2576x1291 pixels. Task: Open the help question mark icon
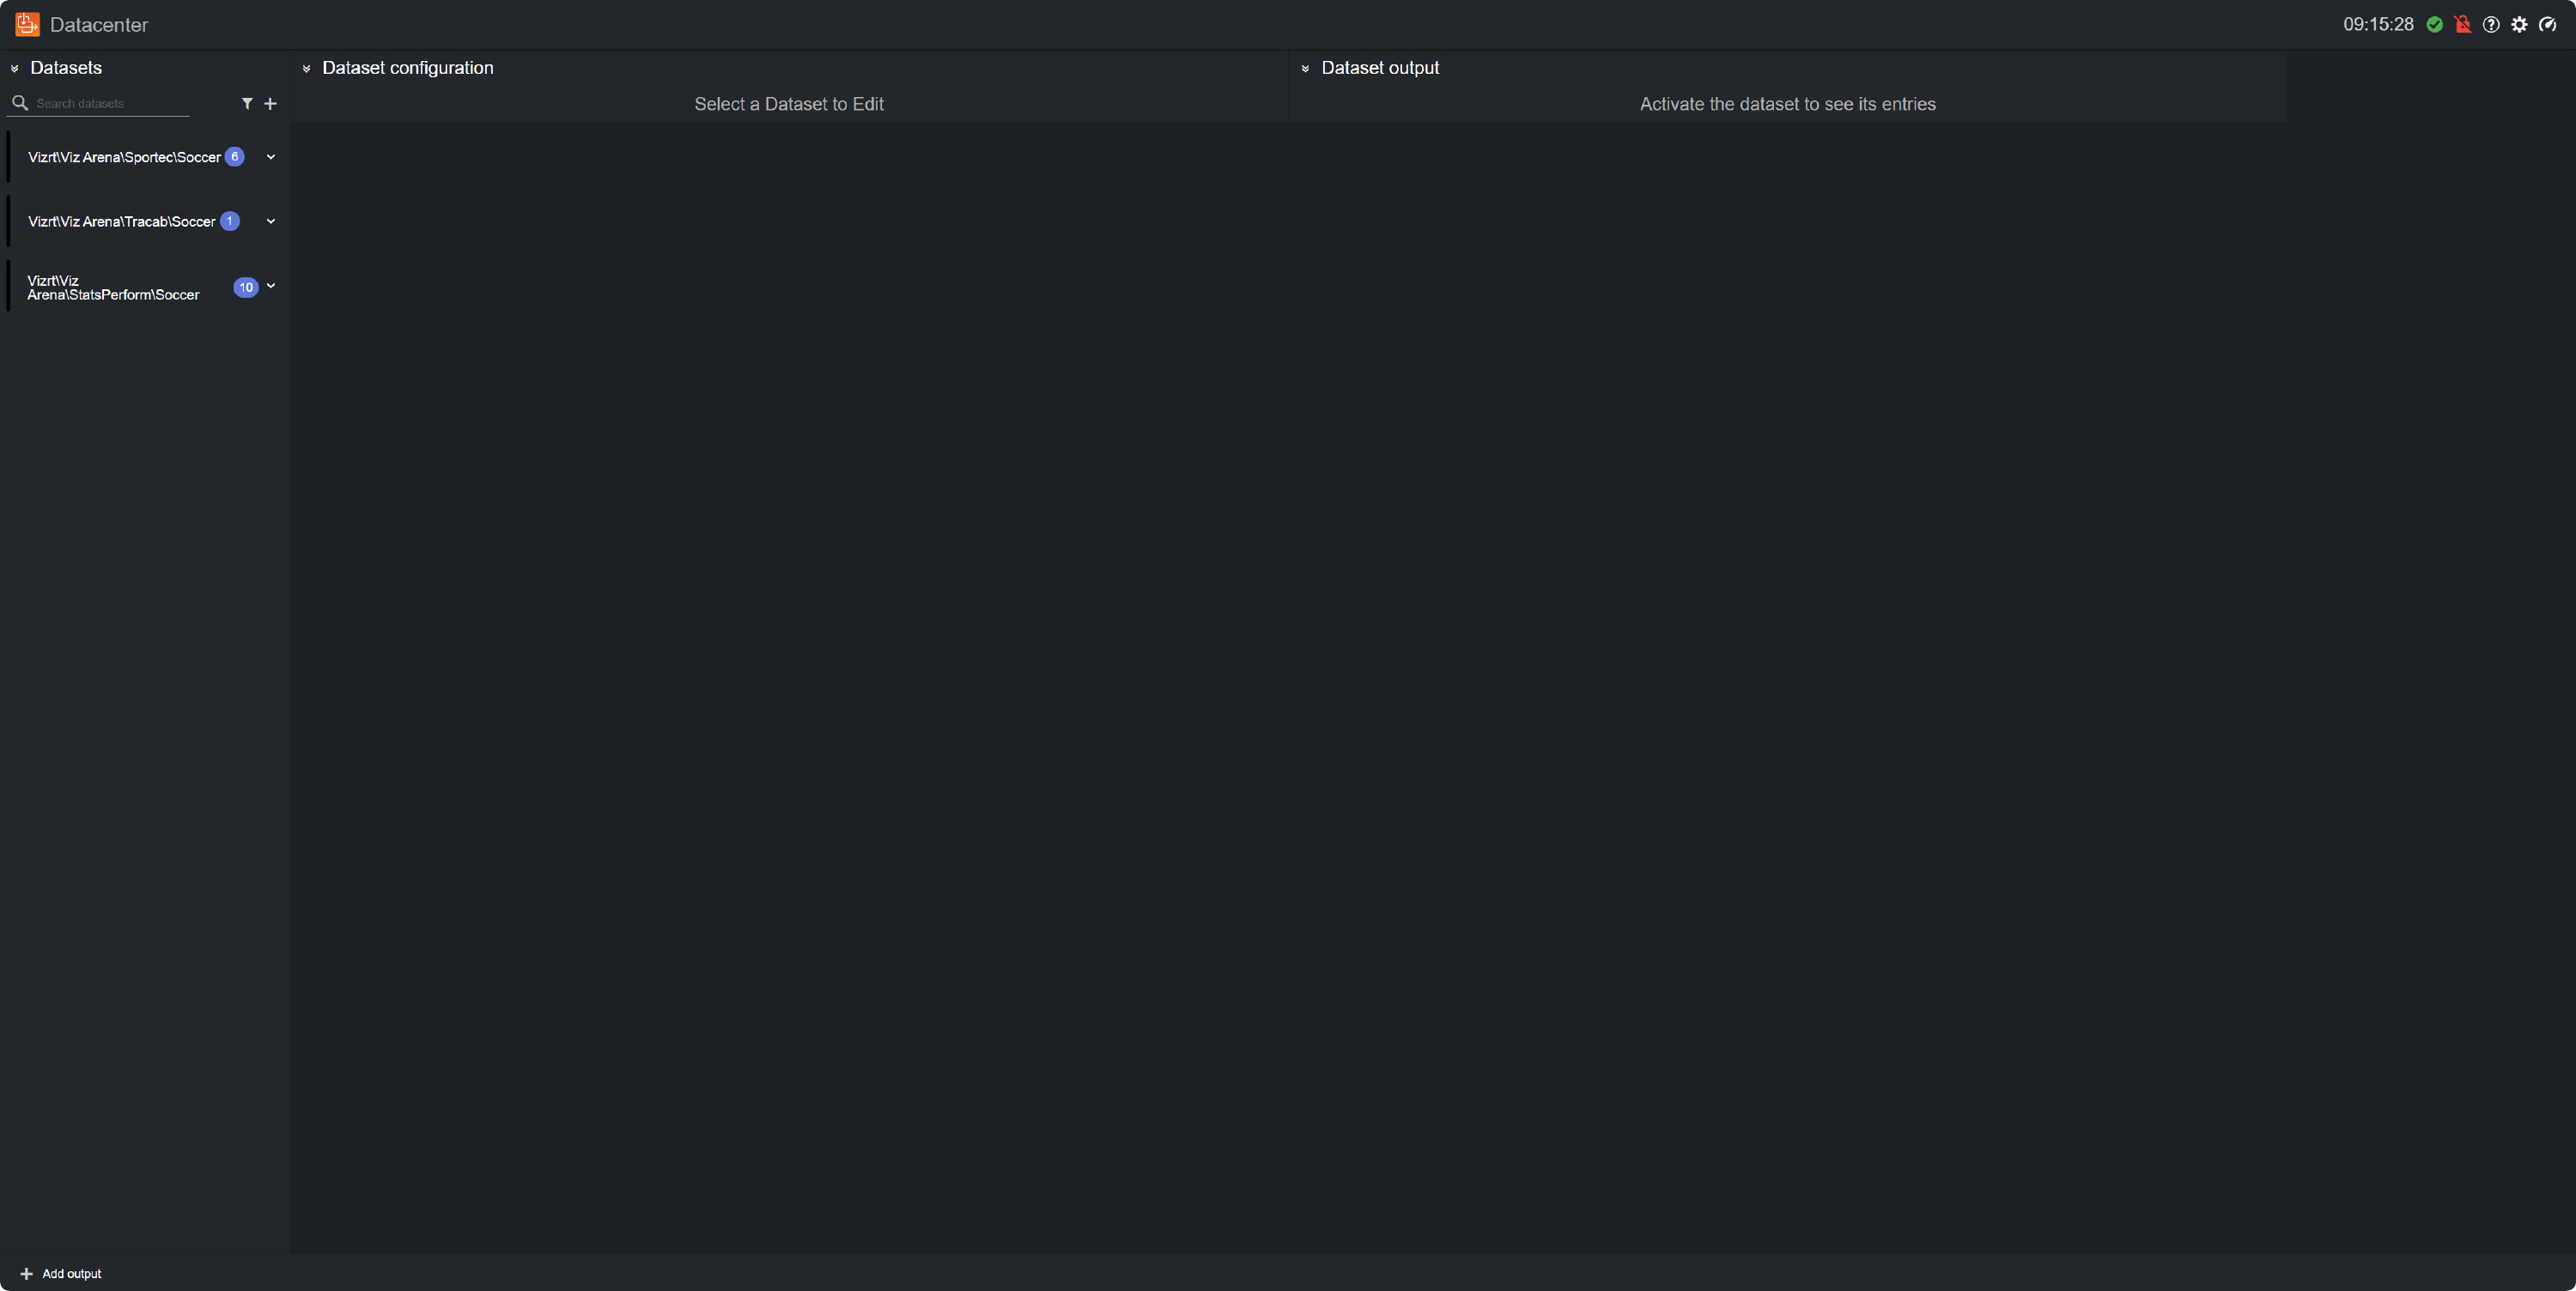click(x=2491, y=24)
